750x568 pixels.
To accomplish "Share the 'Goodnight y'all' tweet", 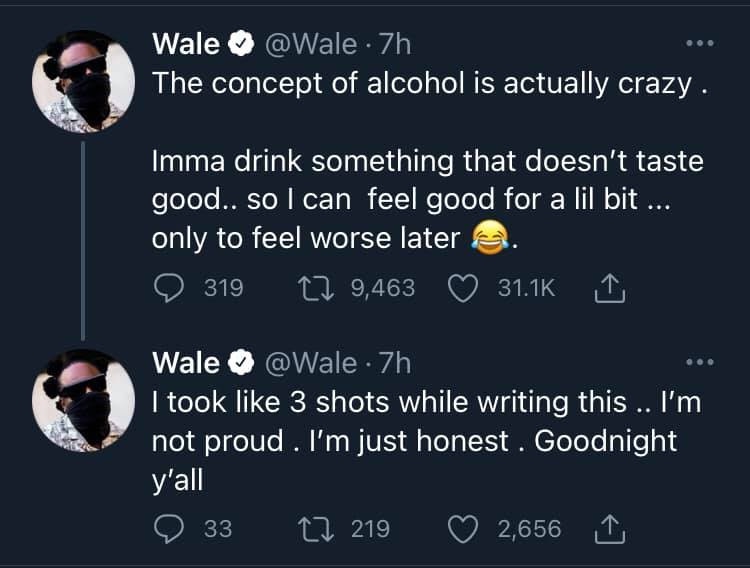I will (609, 528).
